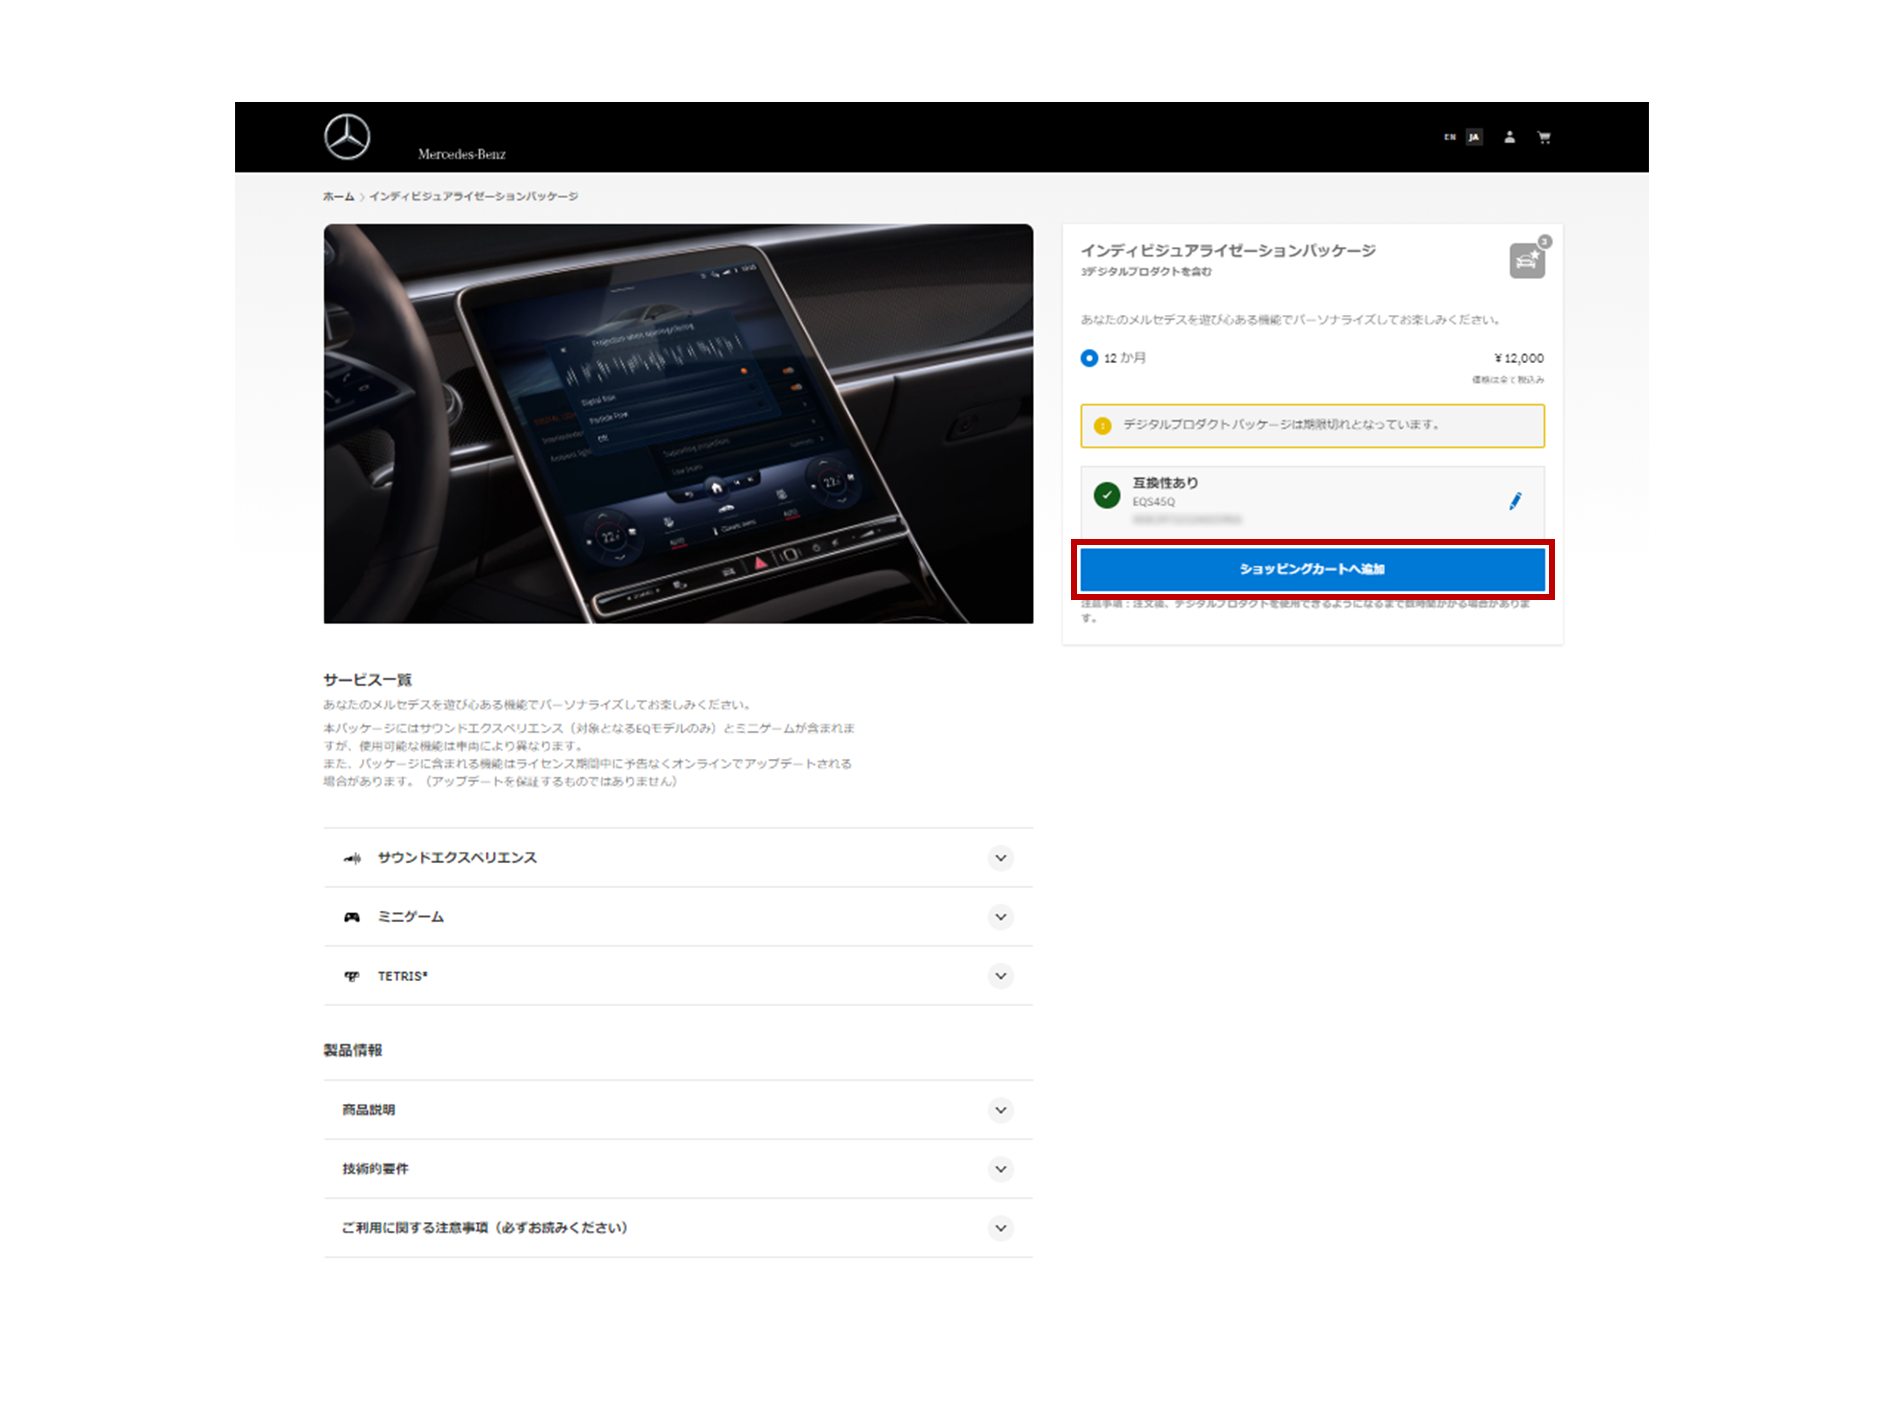Click the game controller icon beside ミニゲーム
This screenshot has width=1884, height=1413.
[x=352, y=917]
